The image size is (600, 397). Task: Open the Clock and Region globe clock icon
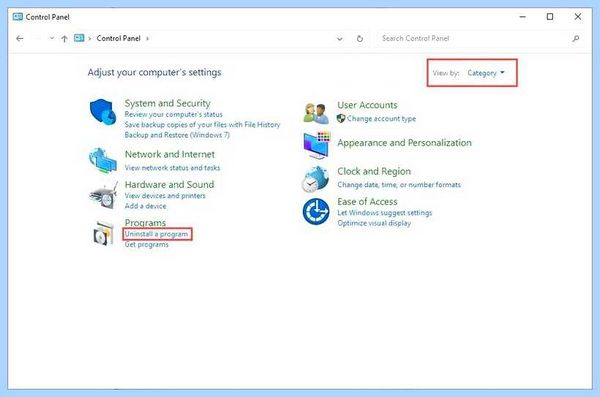pos(315,179)
